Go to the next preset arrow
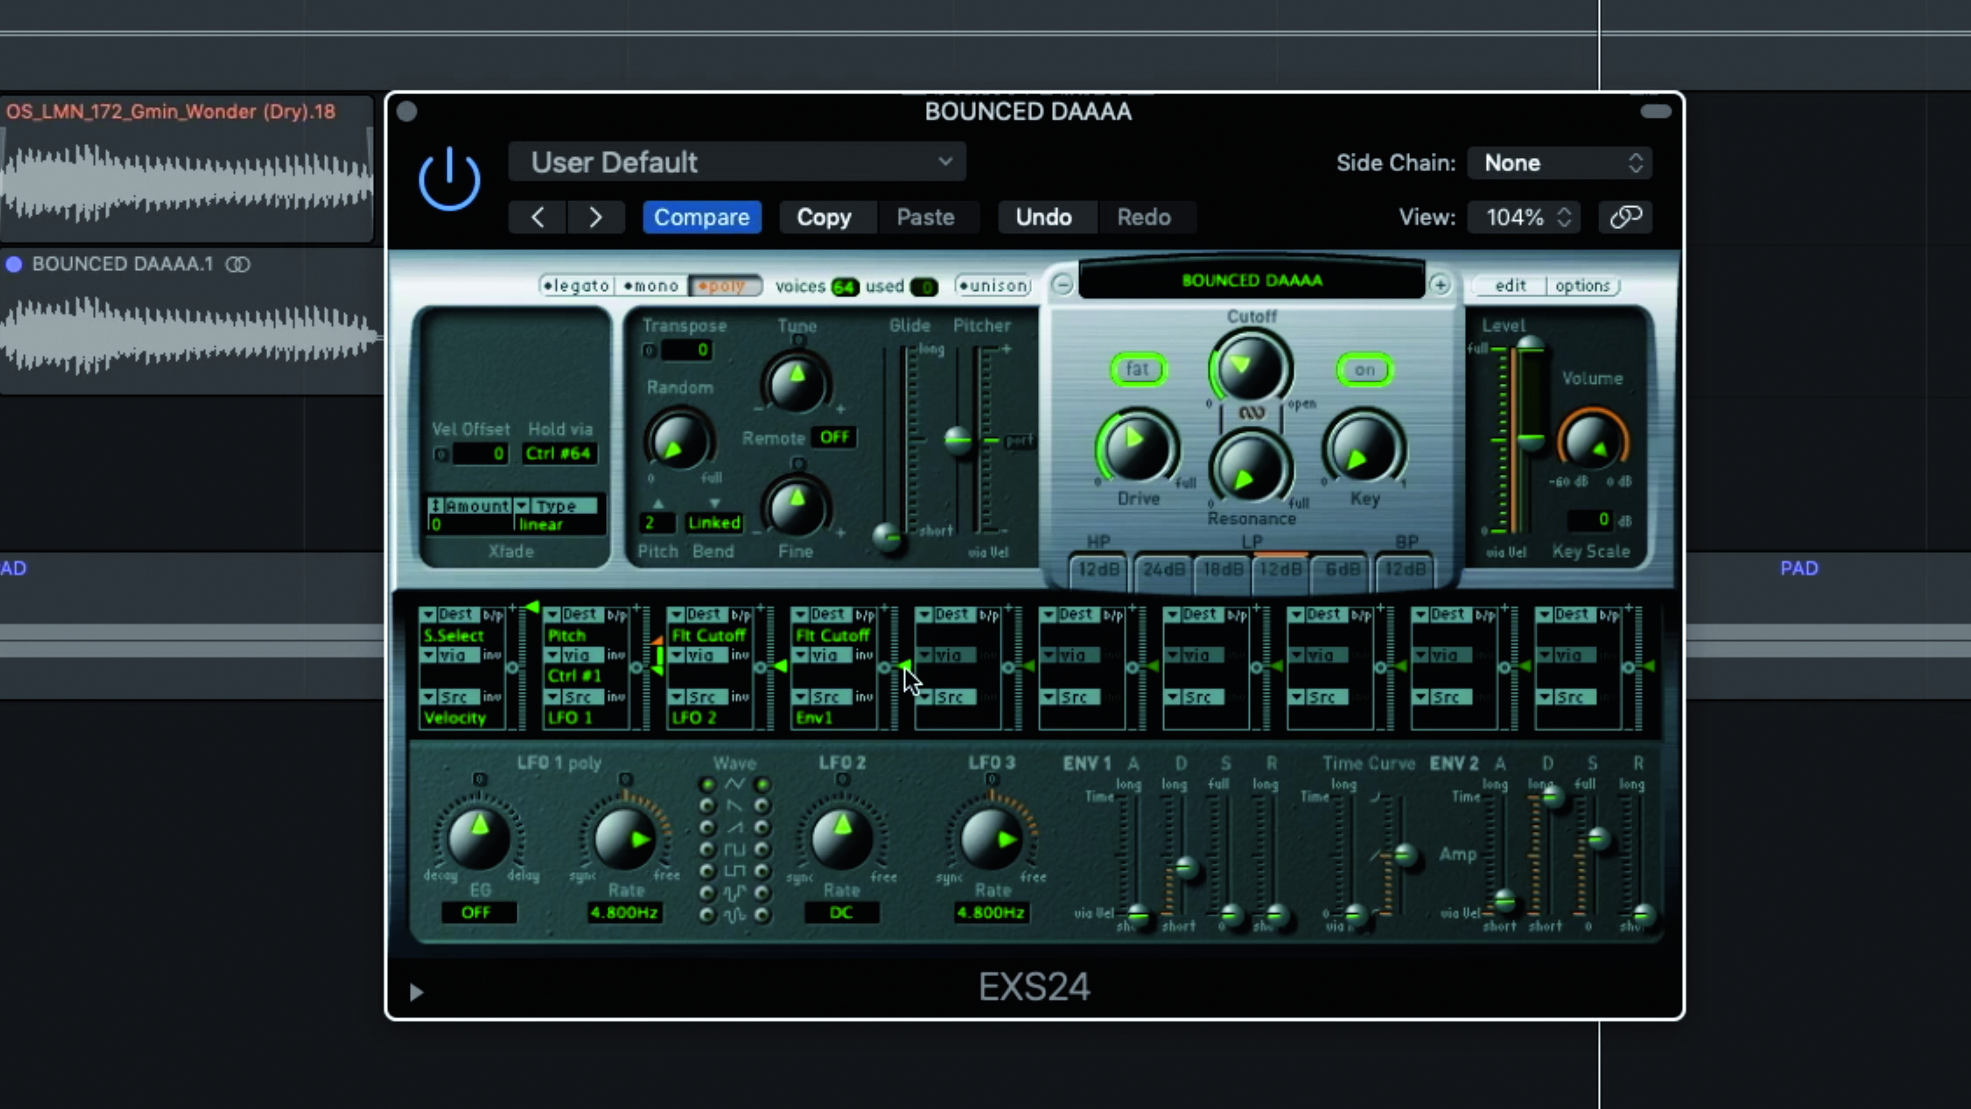1971x1109 pixels. tap(596, 217)
